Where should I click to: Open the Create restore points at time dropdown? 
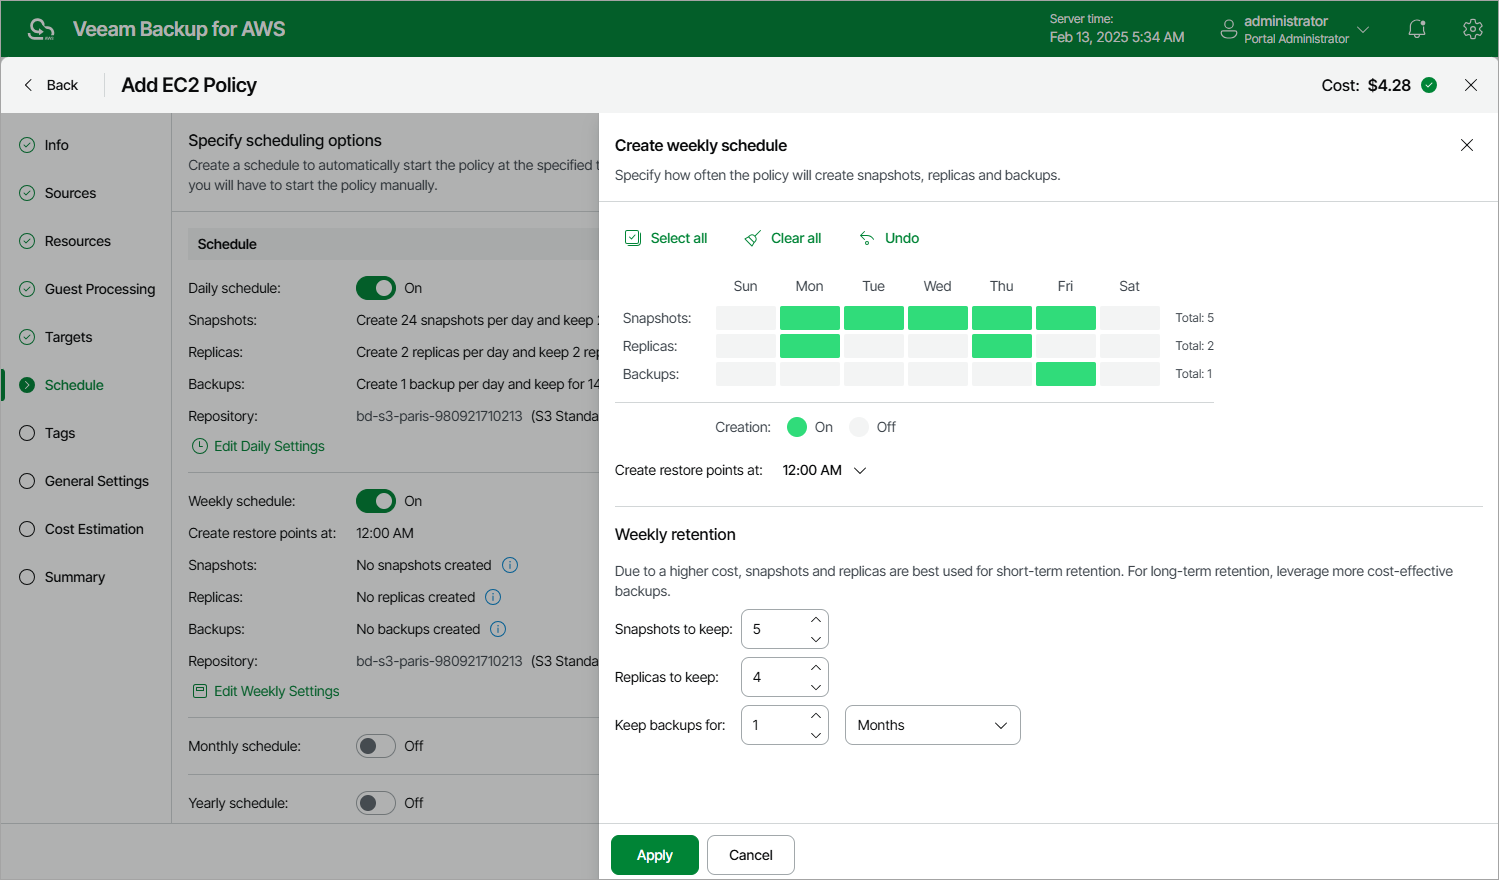(x=824, y=470)
